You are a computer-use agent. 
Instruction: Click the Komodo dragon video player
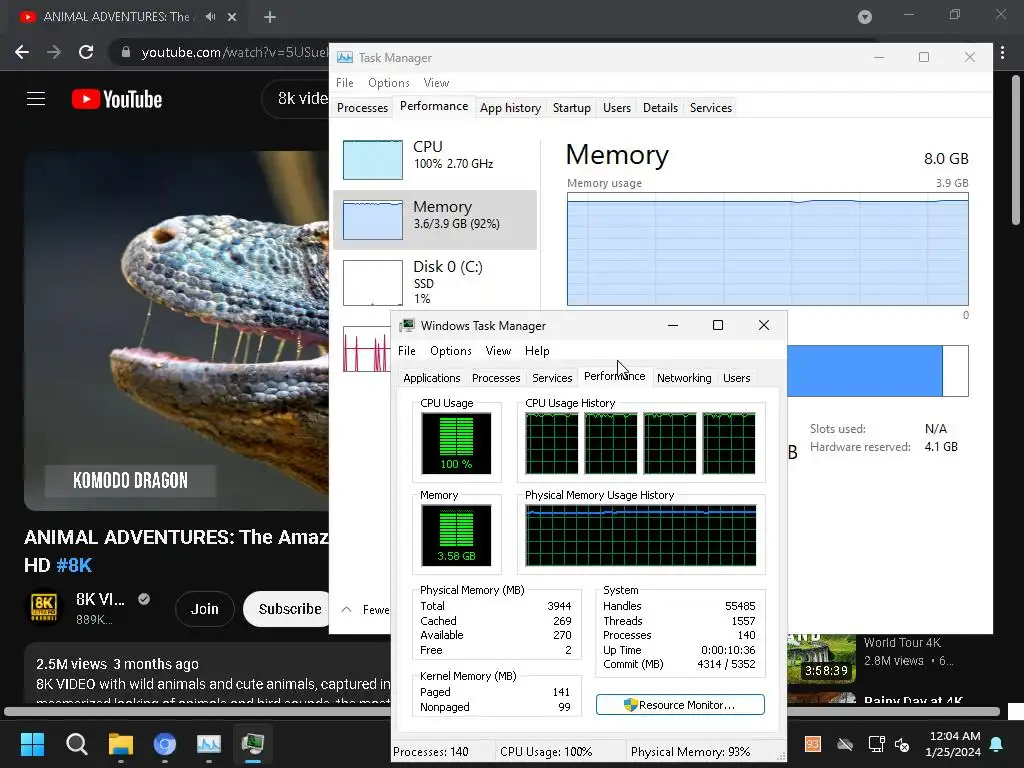pyautogui.click(x=176, y=330)
